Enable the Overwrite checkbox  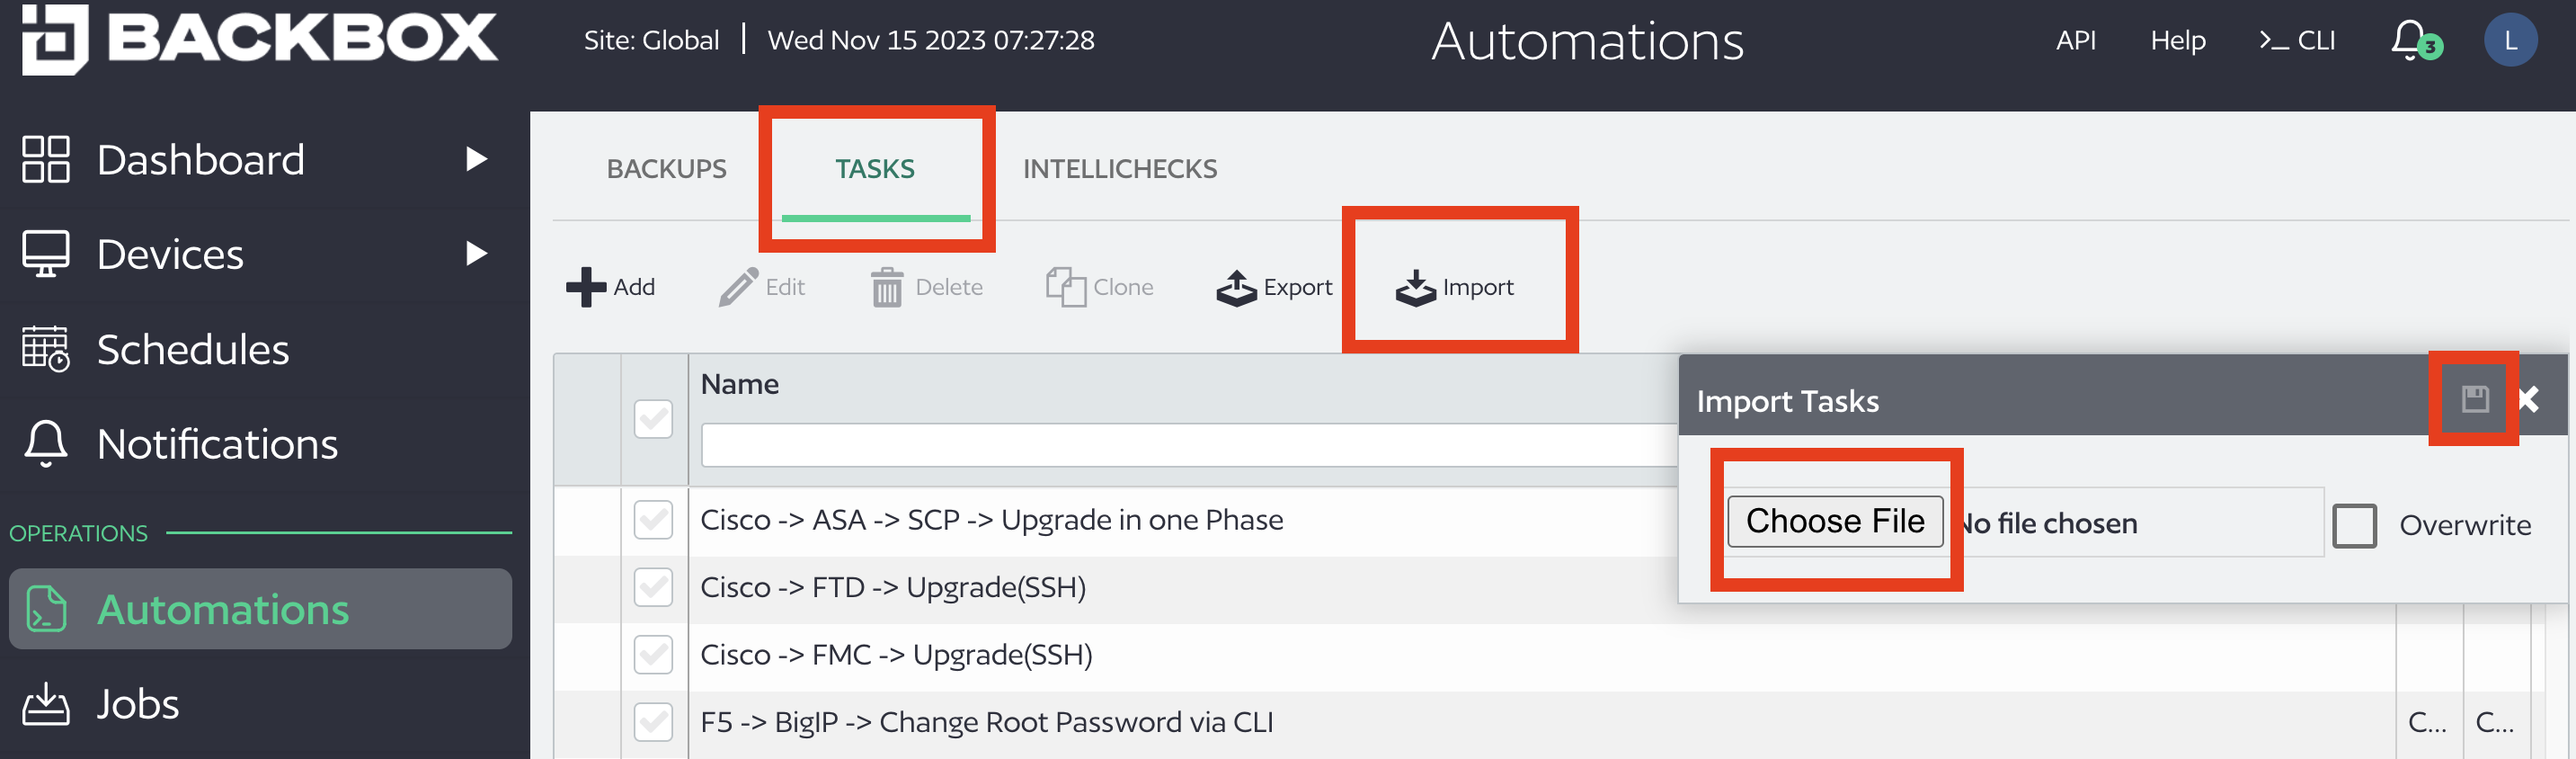[2354, 525]
